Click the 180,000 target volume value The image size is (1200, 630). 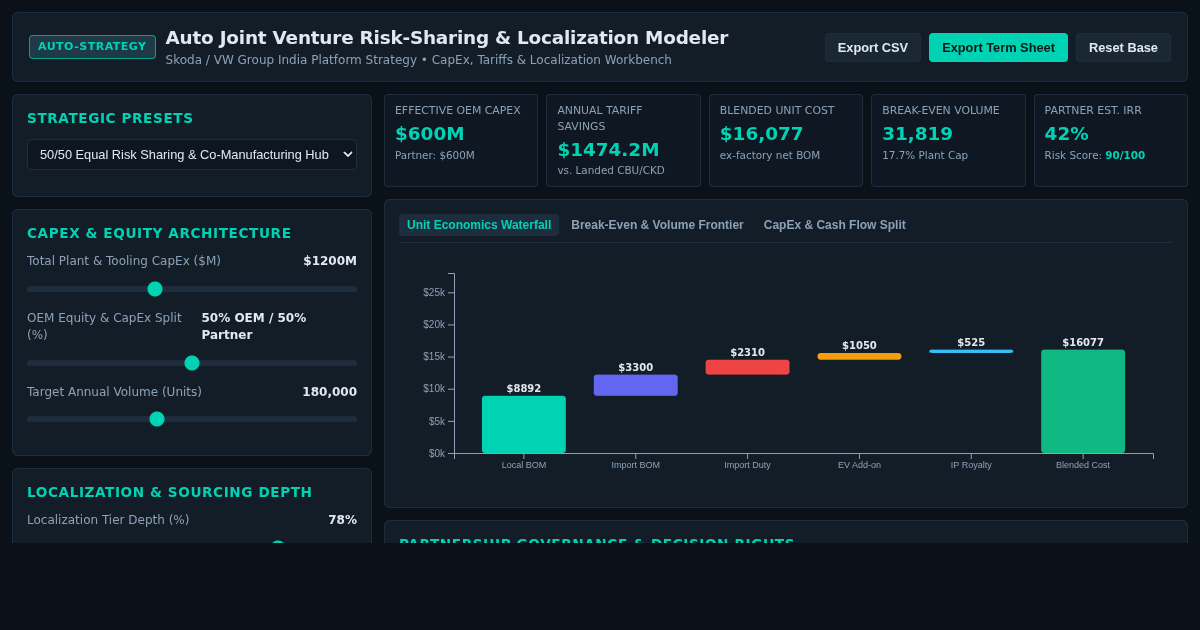point(329,392)
